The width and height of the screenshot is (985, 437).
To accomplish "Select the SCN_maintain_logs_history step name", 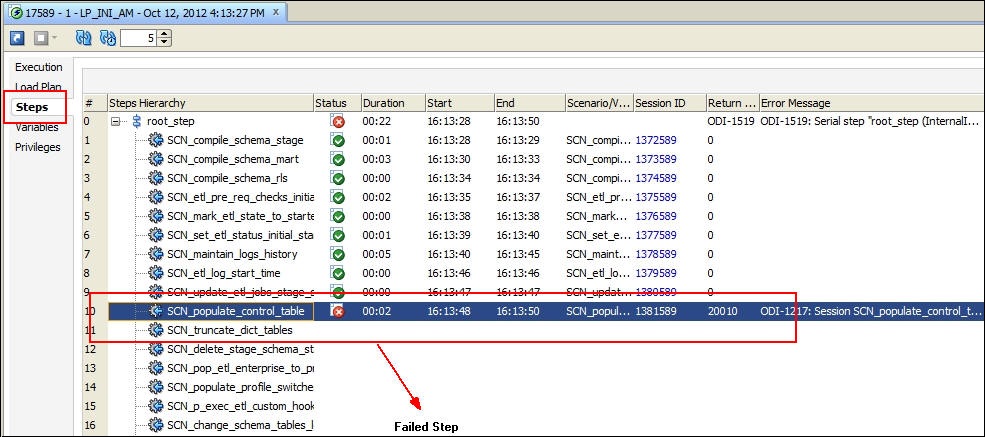I will pos(232,254).
